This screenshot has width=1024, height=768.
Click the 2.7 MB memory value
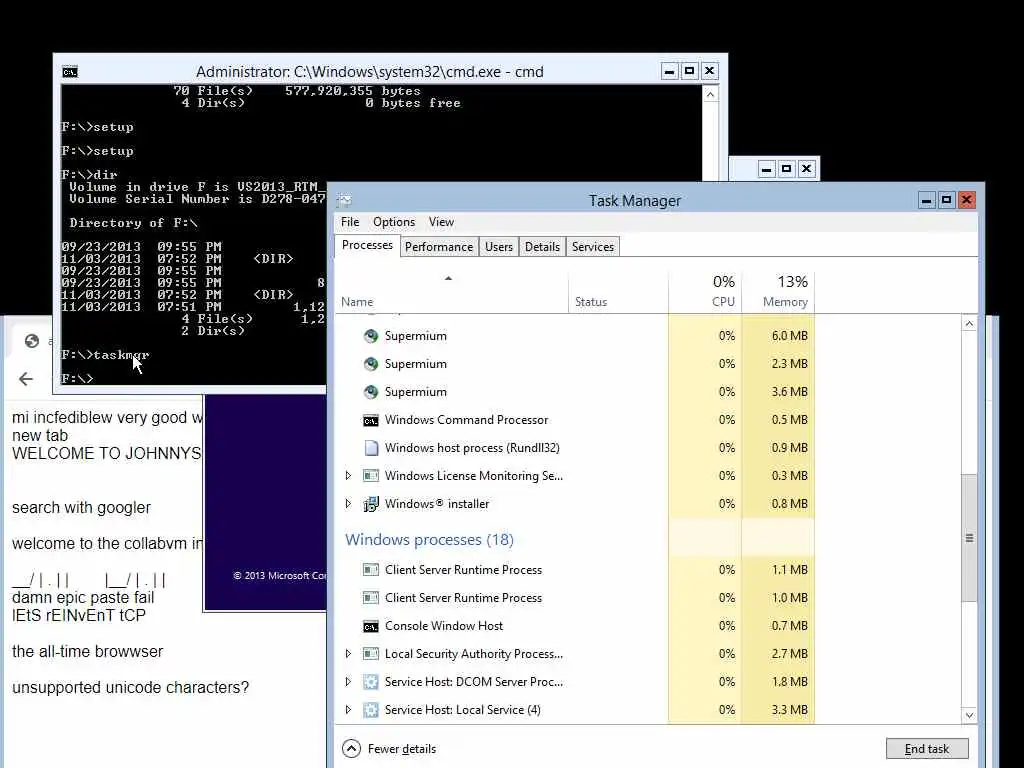(790, 654)
